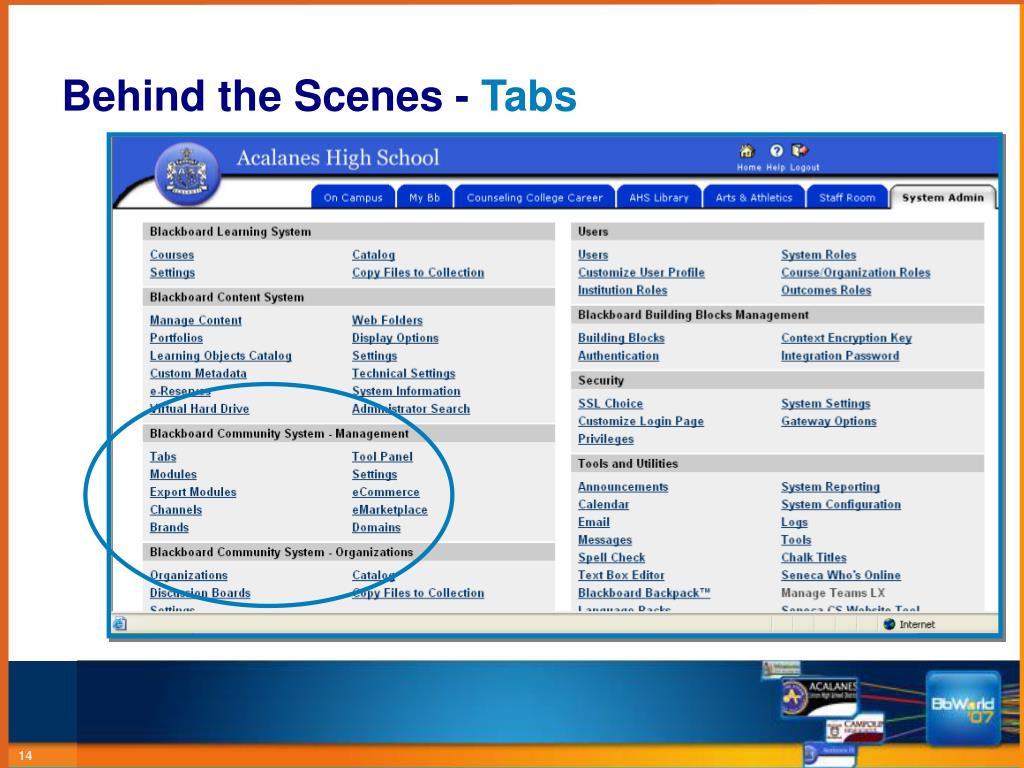Click the Users link

point(593,255)
